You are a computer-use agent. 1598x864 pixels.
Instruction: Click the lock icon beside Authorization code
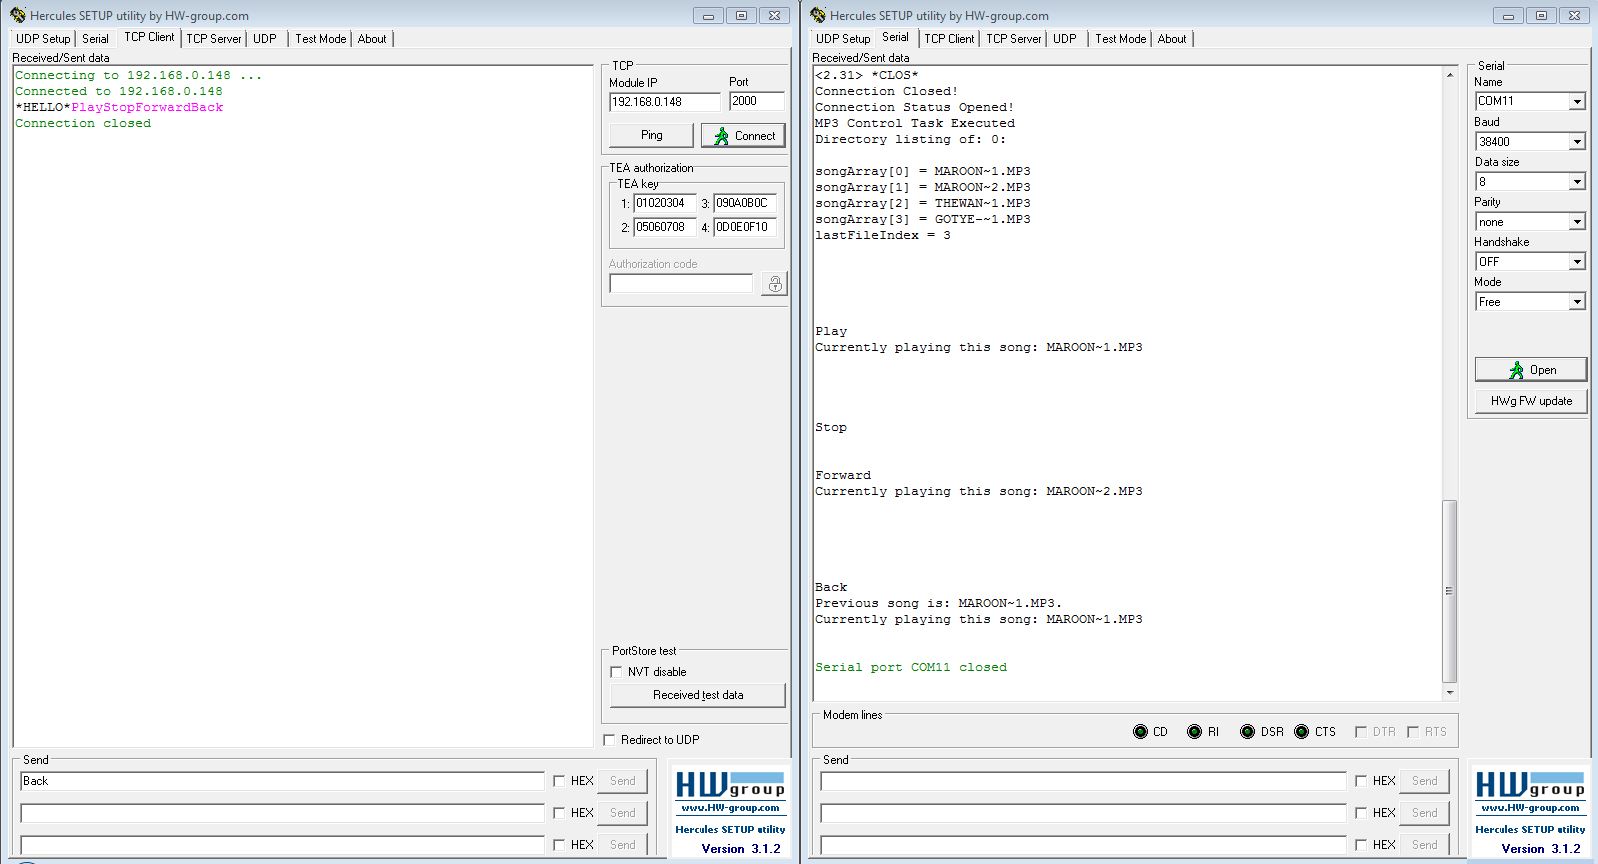774,284
